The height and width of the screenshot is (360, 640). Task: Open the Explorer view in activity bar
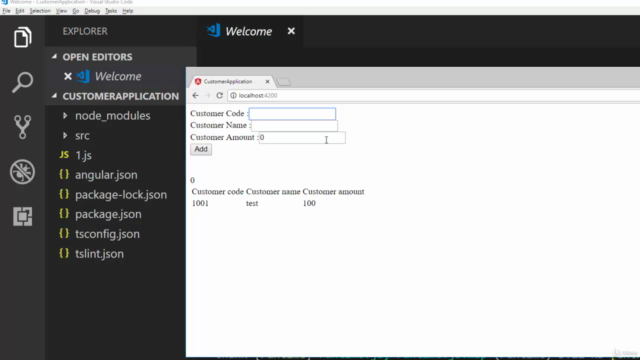[x=22, y=37]
